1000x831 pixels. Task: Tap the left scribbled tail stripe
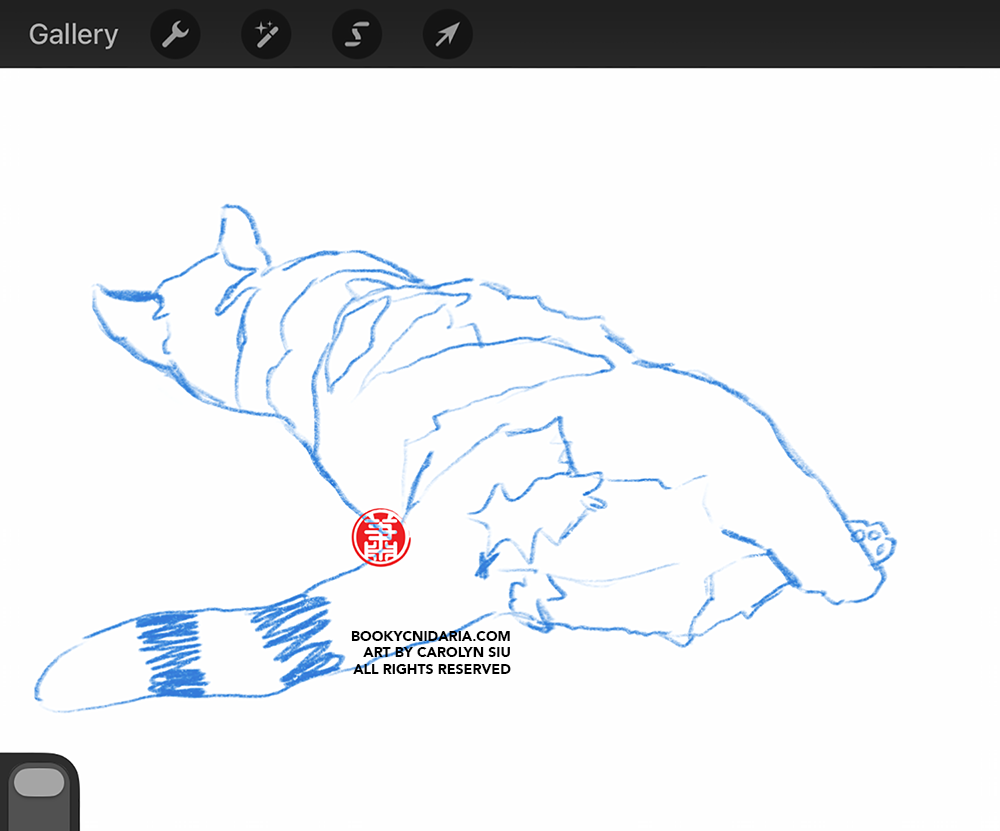(x=170, y=655)
